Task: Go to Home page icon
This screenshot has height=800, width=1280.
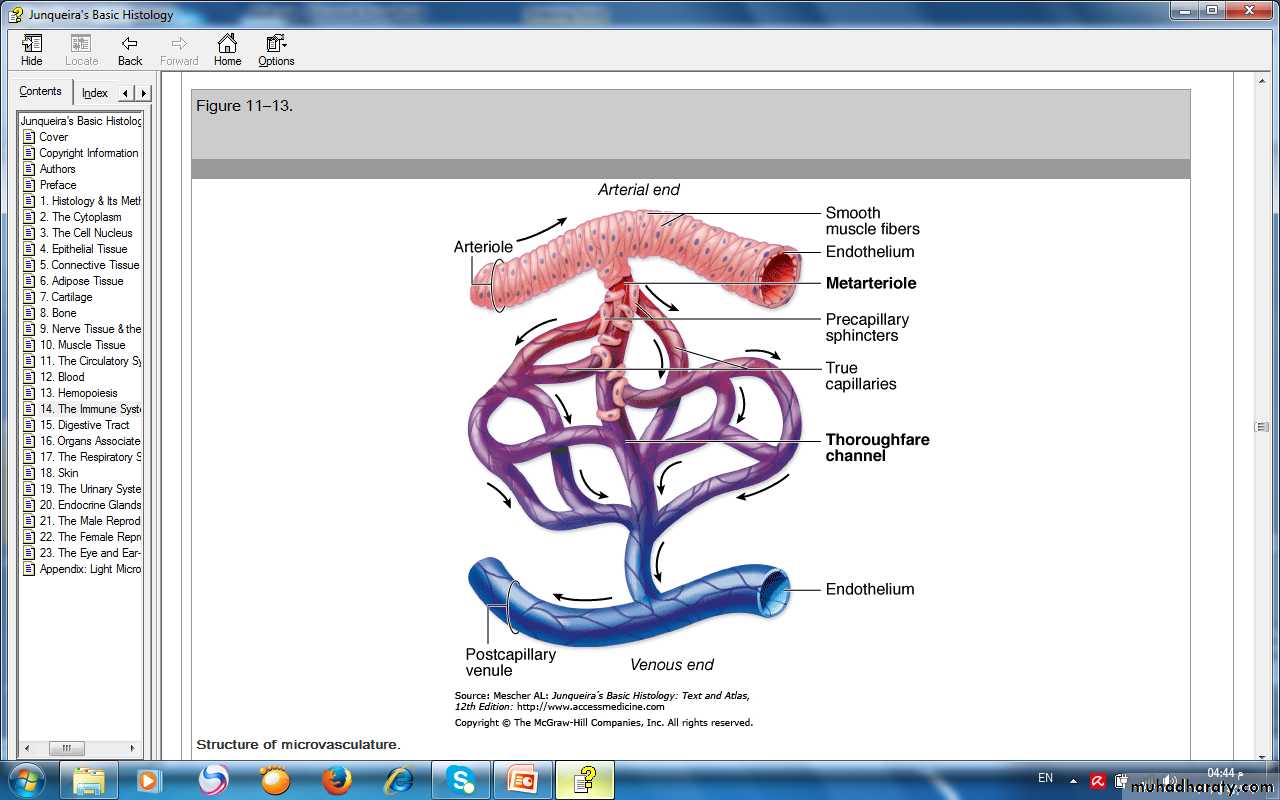Action: 227,44
